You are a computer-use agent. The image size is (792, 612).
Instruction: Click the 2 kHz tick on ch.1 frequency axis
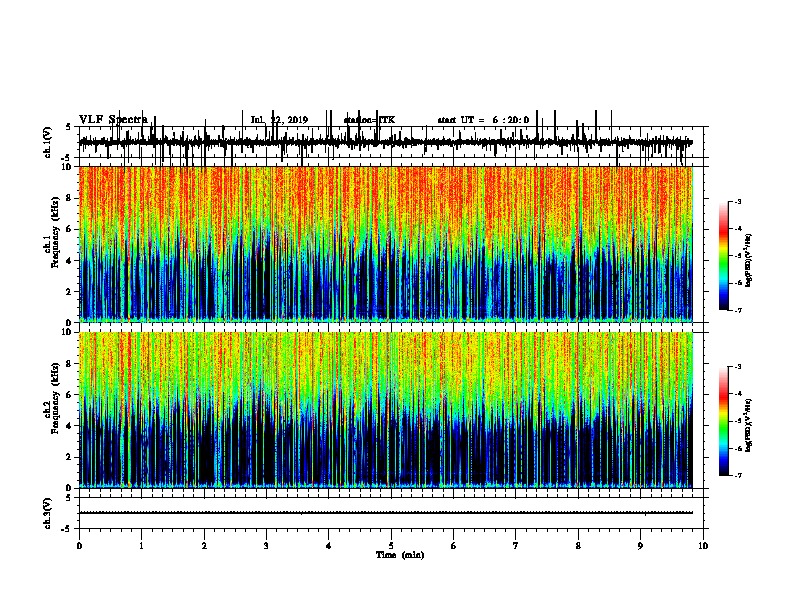pyautogui.click(x=70, y=291)
